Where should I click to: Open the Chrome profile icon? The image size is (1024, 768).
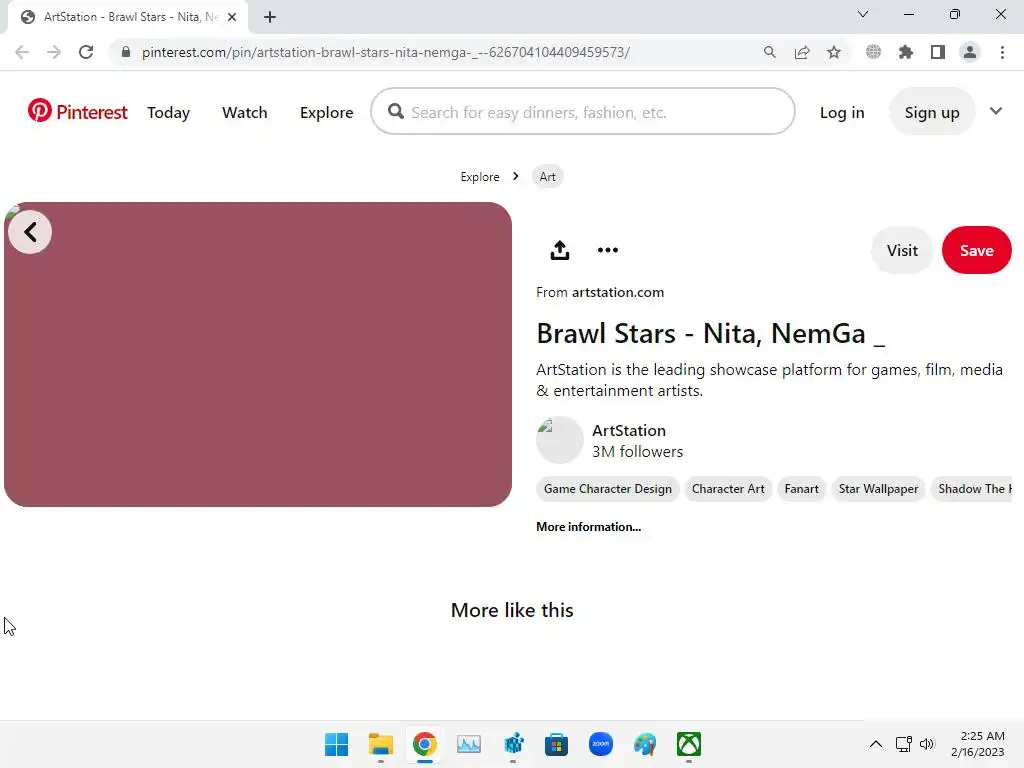970,52
